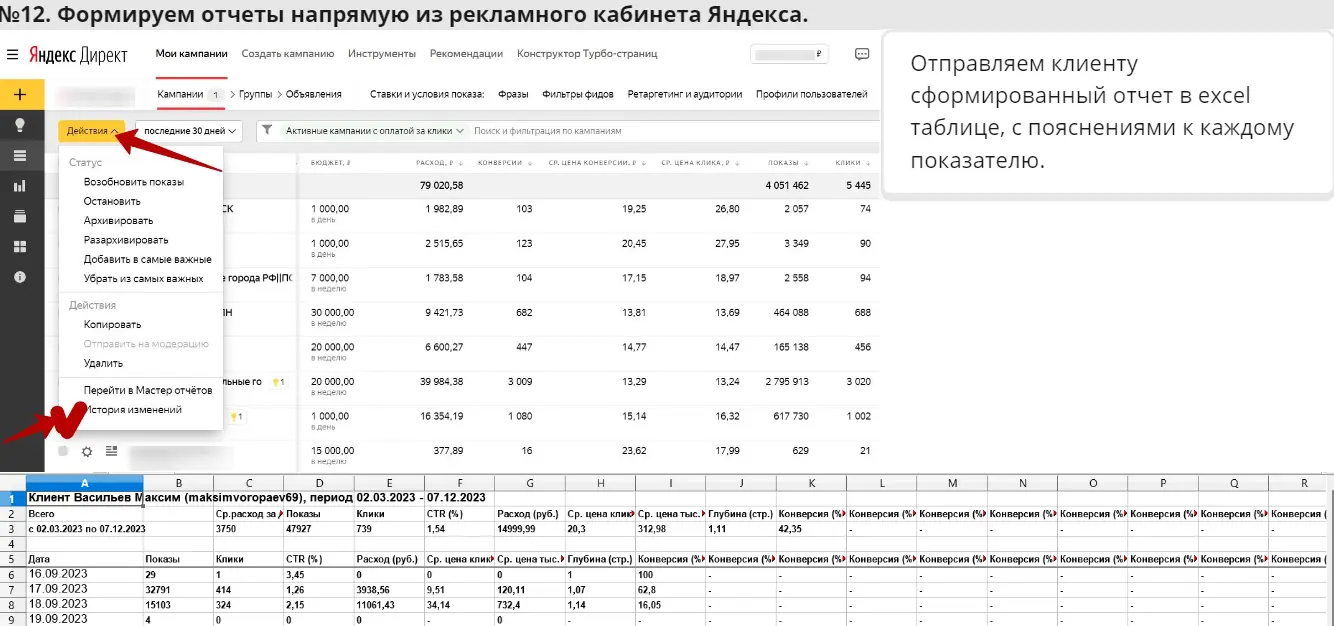Click the grid apps icon in the sidebar
The height and width of the screenshot is (626, 1334).
(x=21, y=246)
